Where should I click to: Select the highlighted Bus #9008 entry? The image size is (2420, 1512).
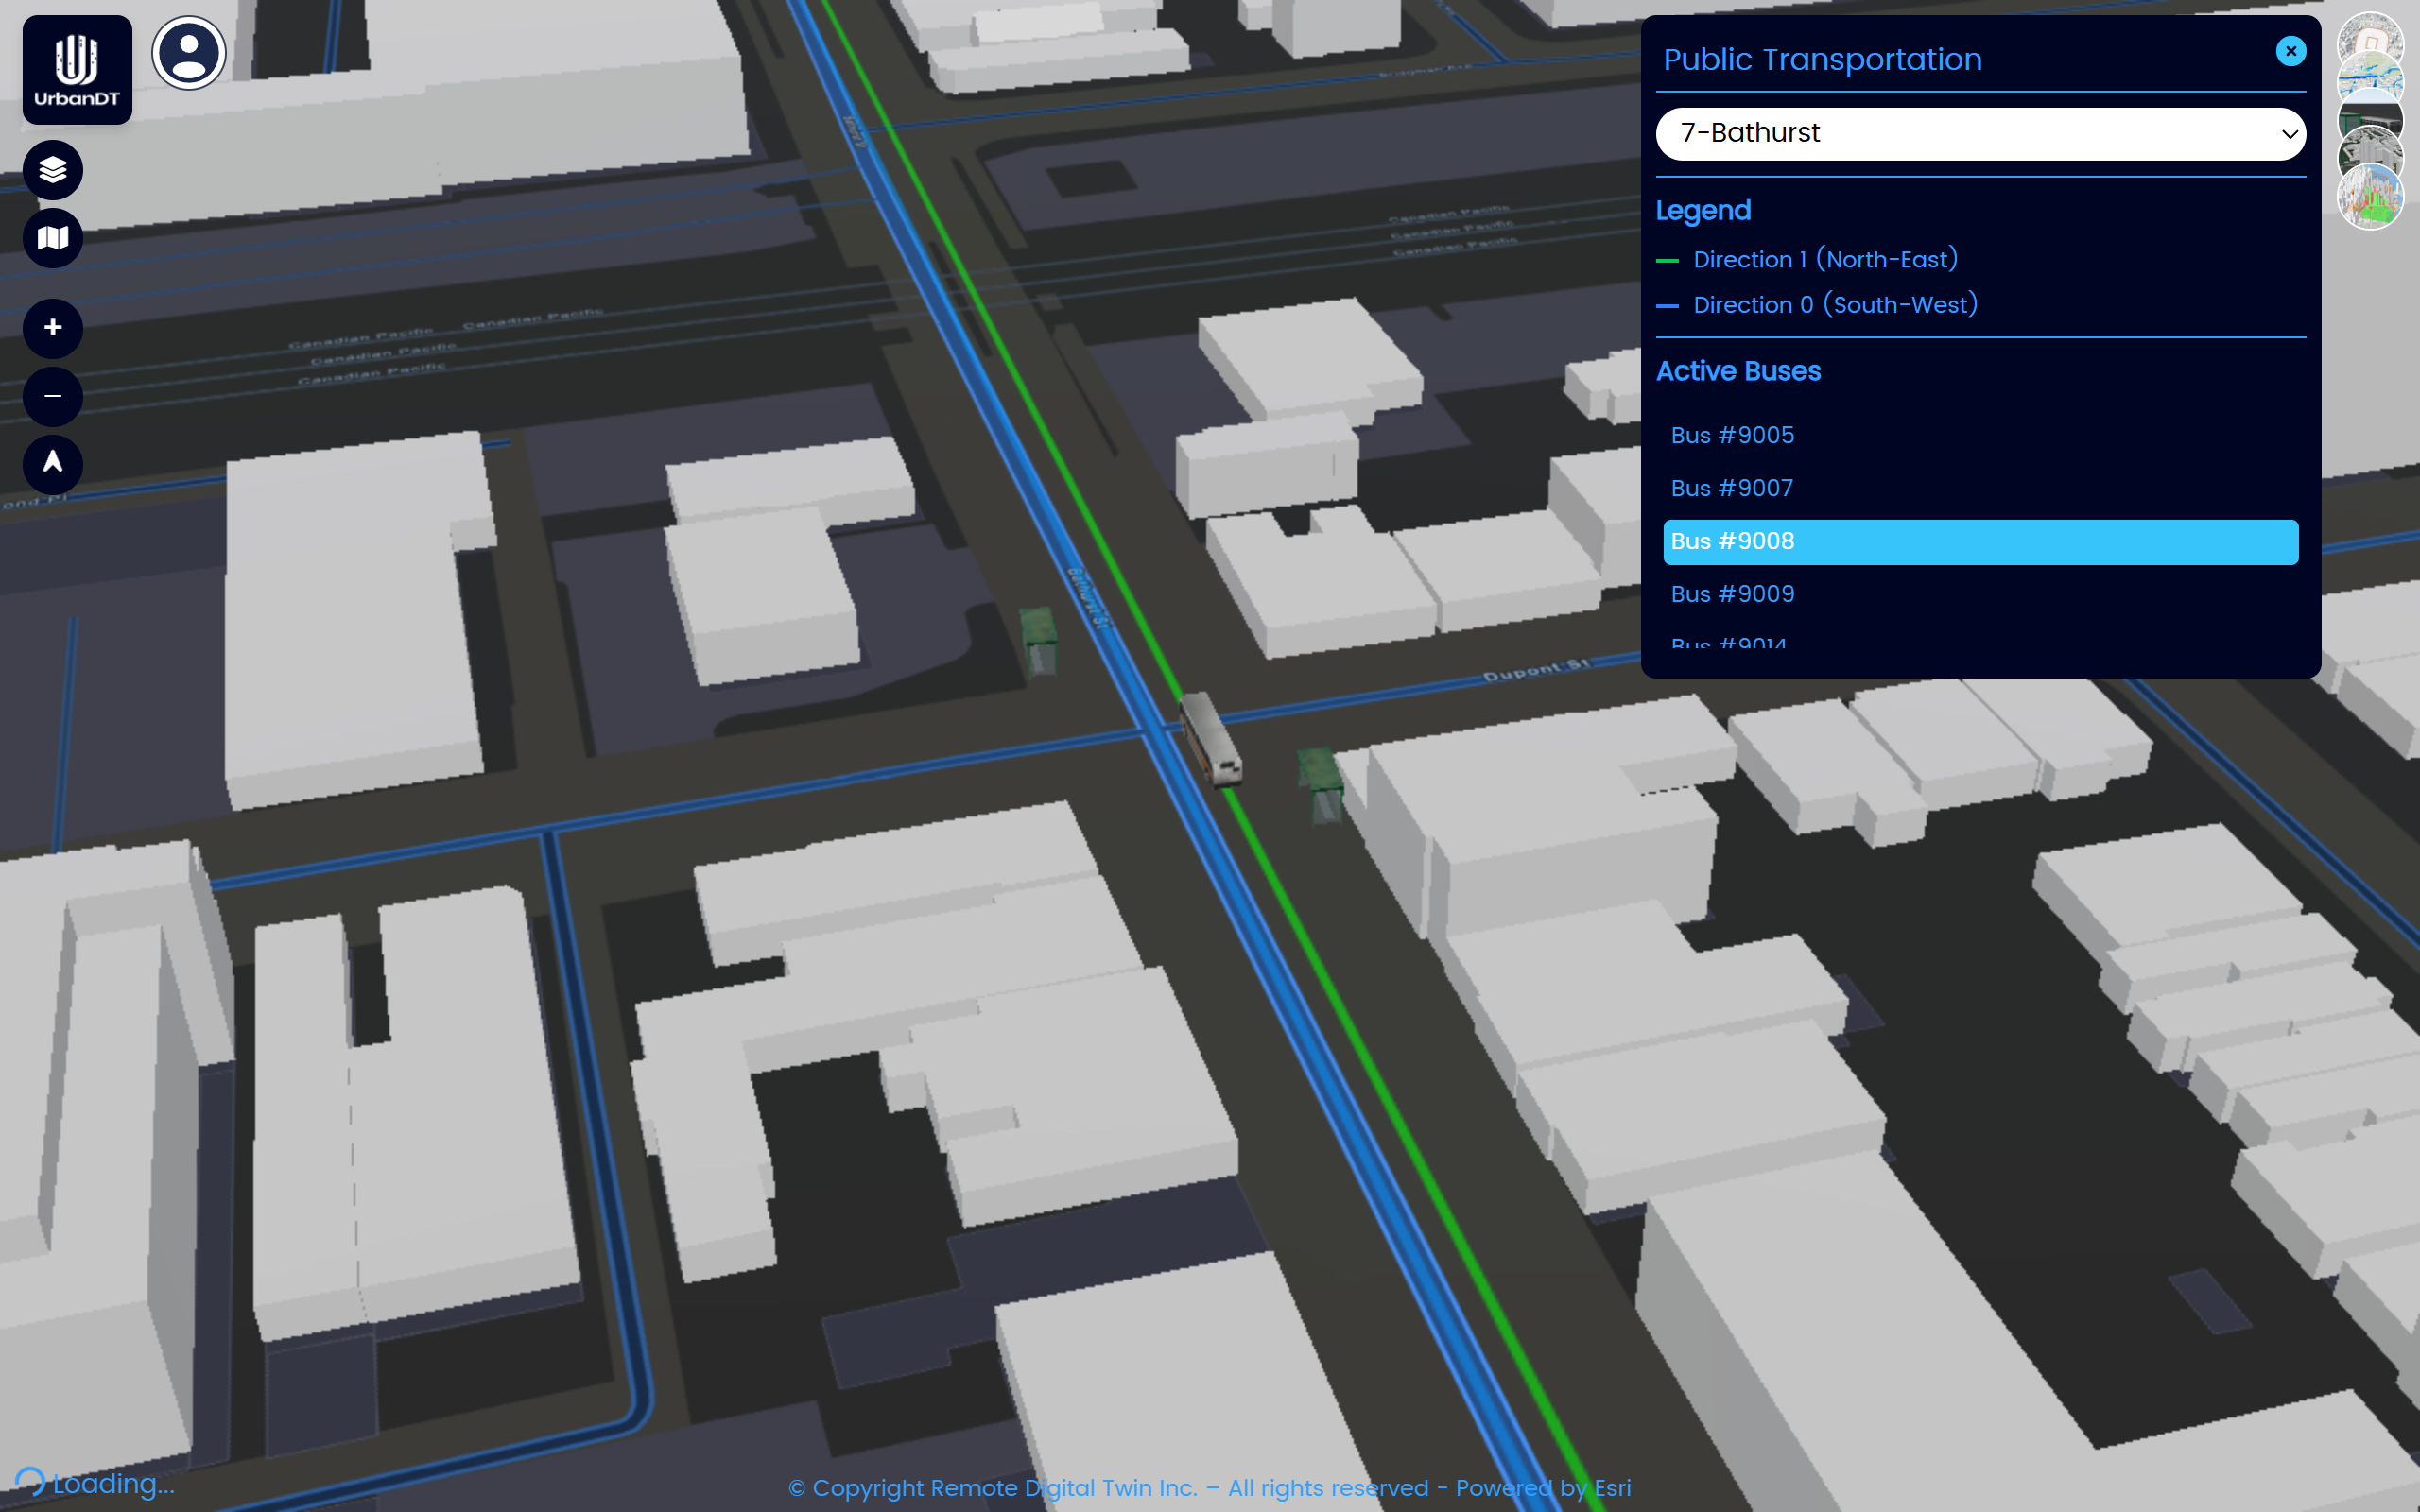click(1980, 542)
